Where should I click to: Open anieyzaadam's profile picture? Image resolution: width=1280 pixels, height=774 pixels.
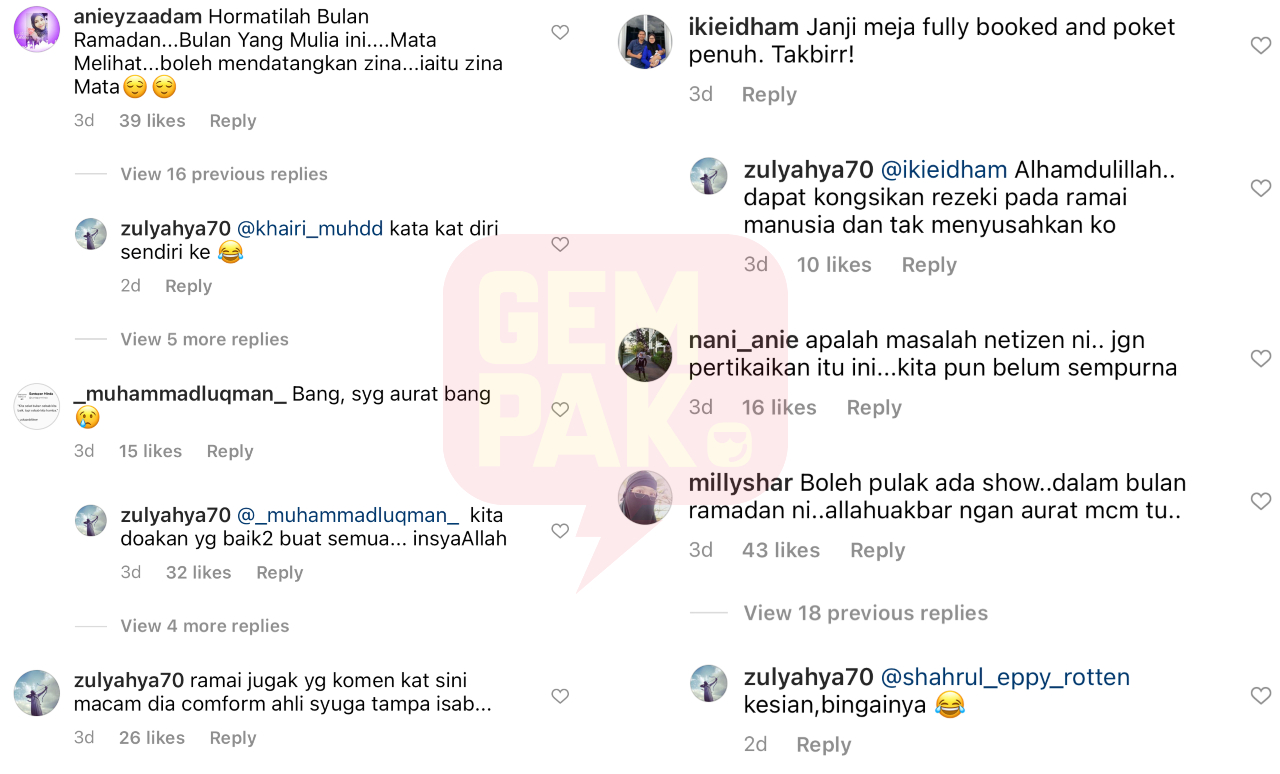tap(37, 29)
